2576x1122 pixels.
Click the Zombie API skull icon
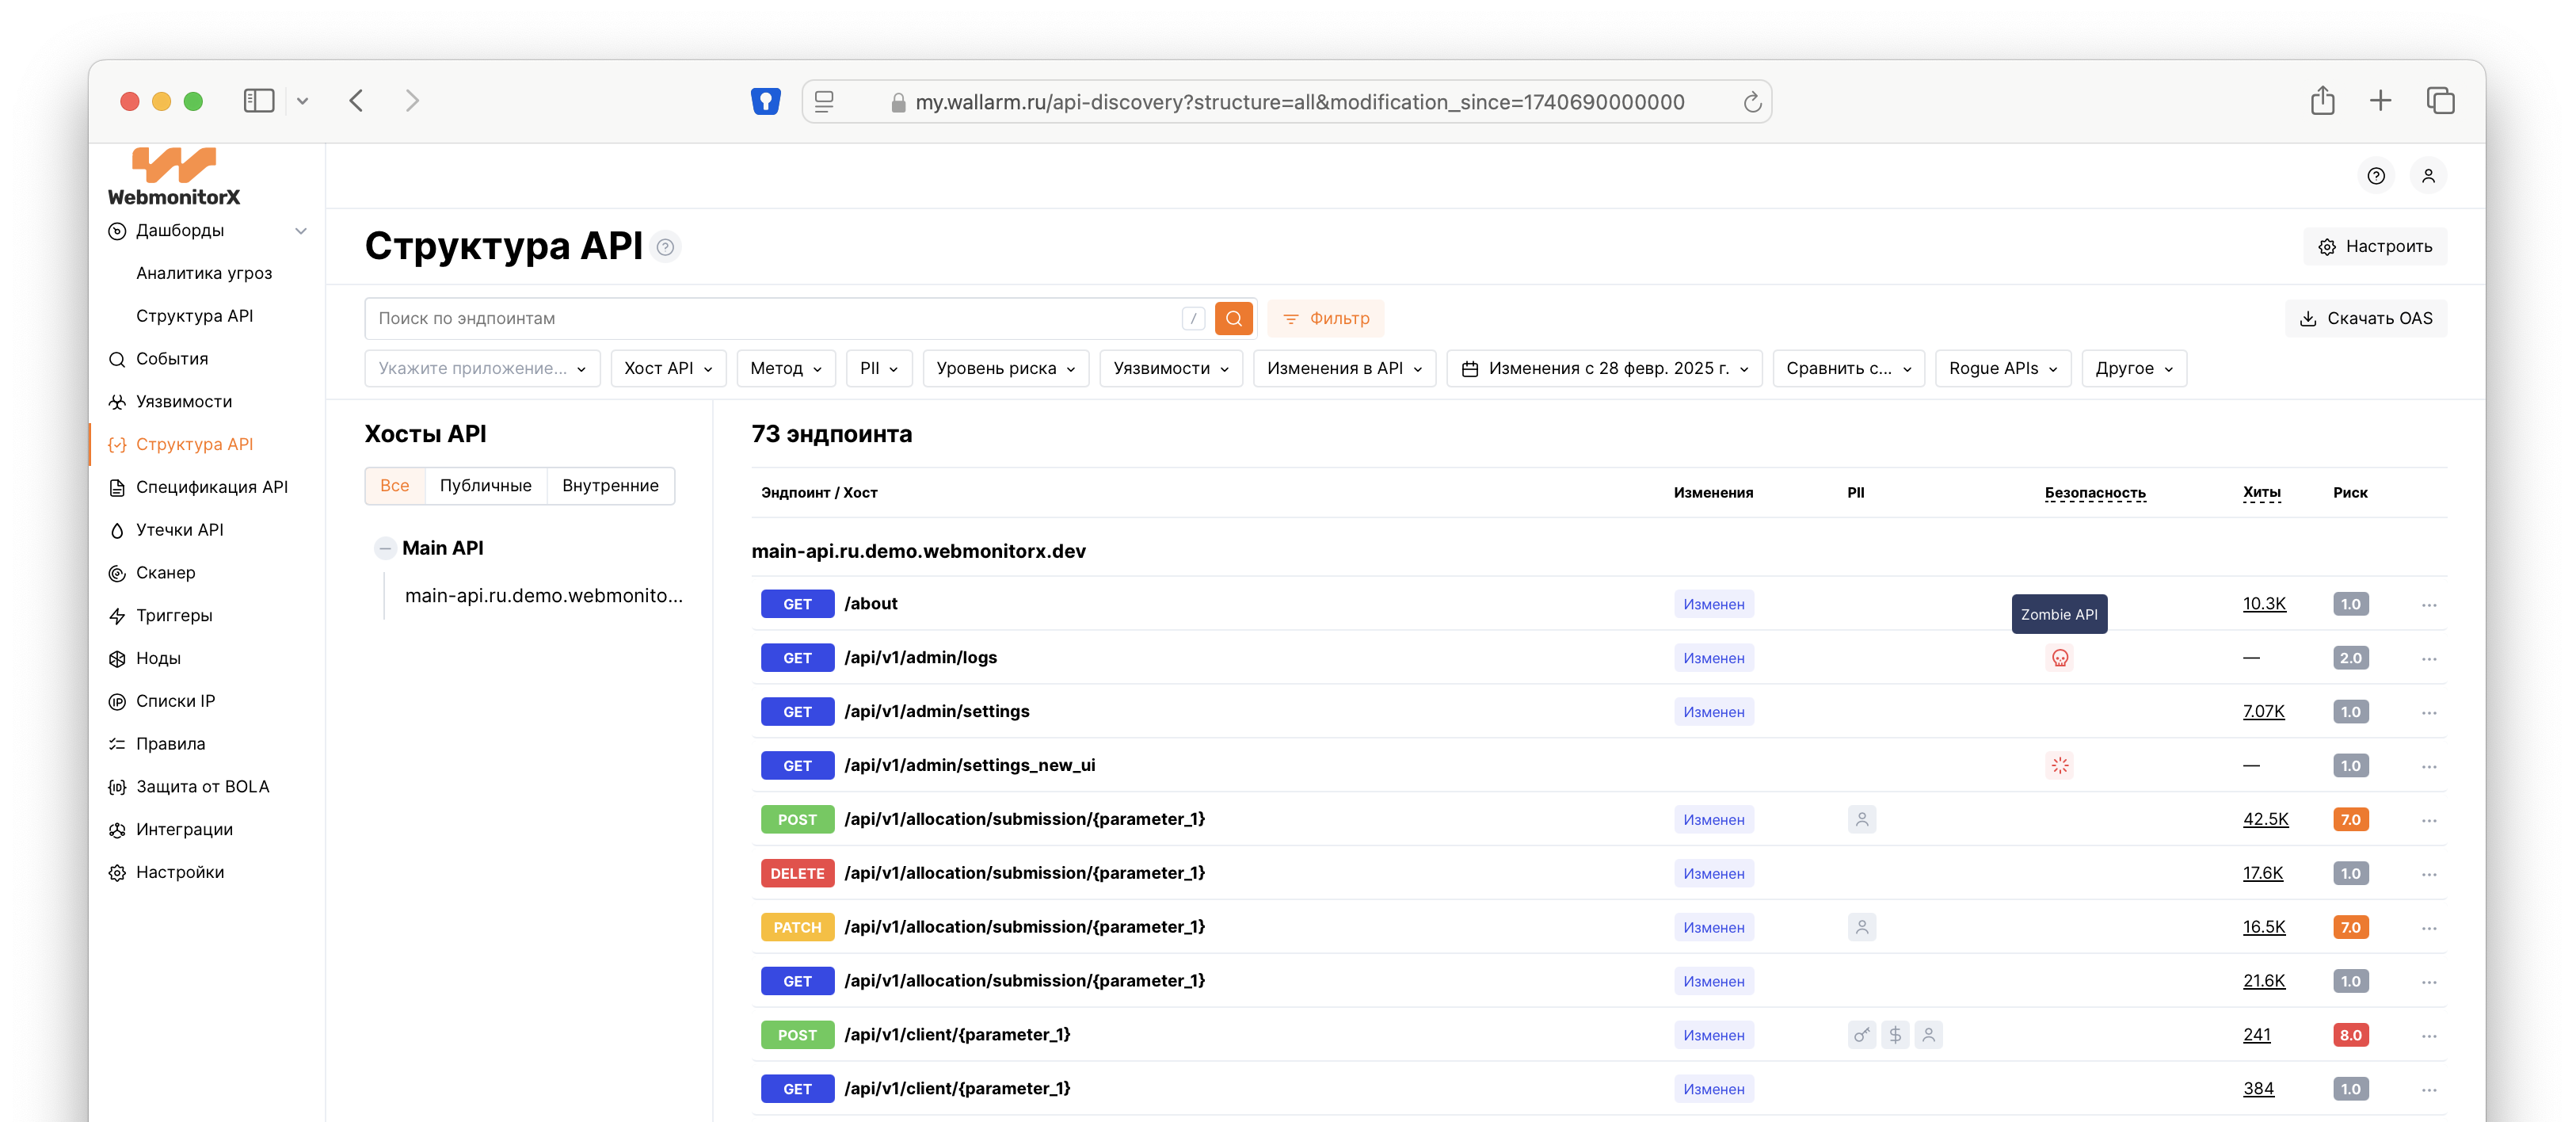coord(2059,658)
